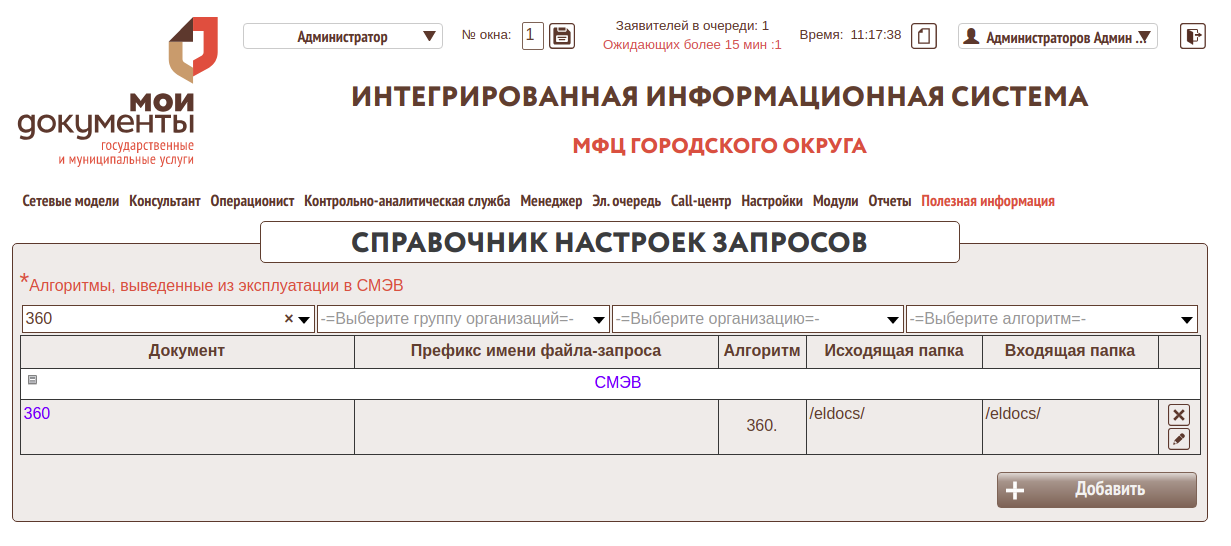1231x546 pixels.
Task: Open the organization selection dropdown
Action: [757, 319]
